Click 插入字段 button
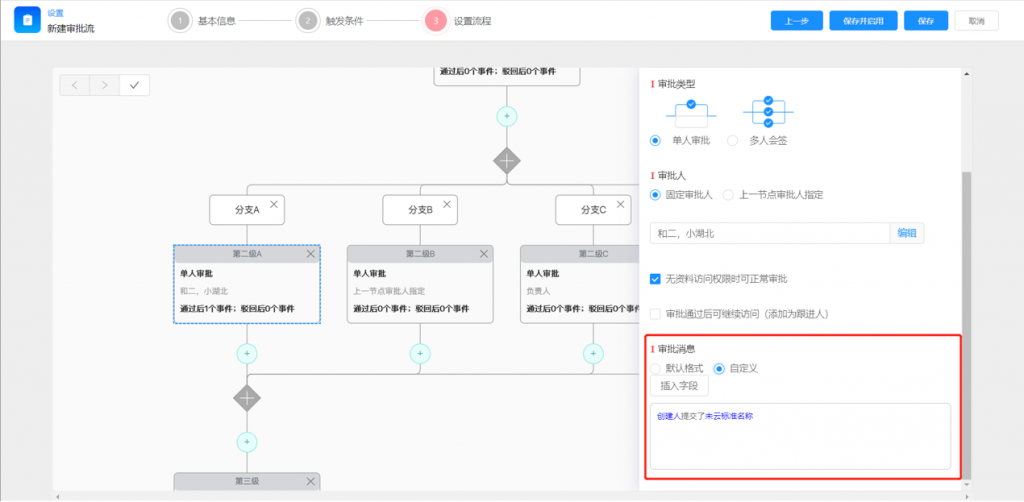 (x=680, y=386)
